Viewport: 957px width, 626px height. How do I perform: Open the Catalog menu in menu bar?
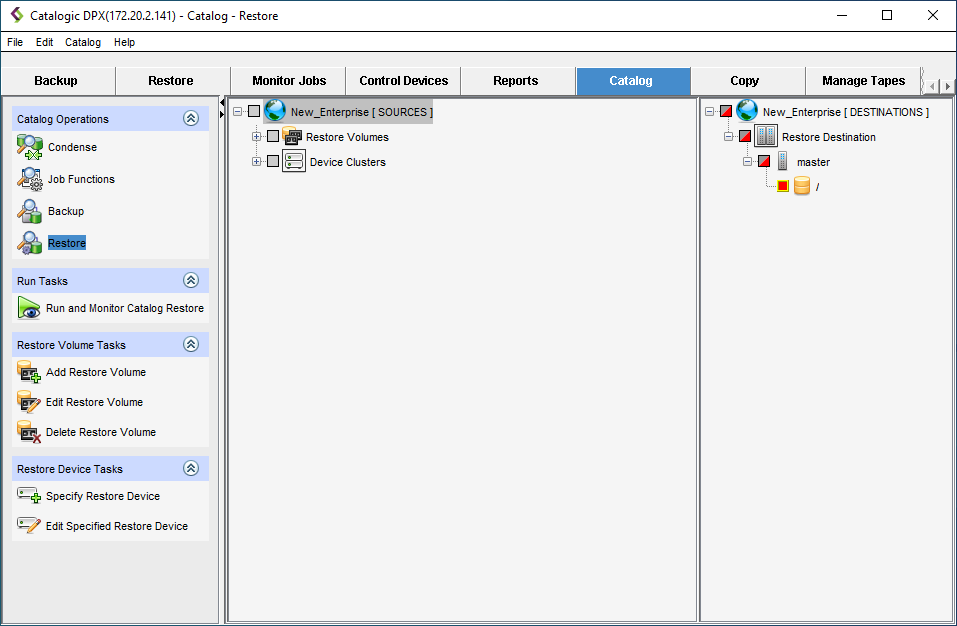[83, 42]
